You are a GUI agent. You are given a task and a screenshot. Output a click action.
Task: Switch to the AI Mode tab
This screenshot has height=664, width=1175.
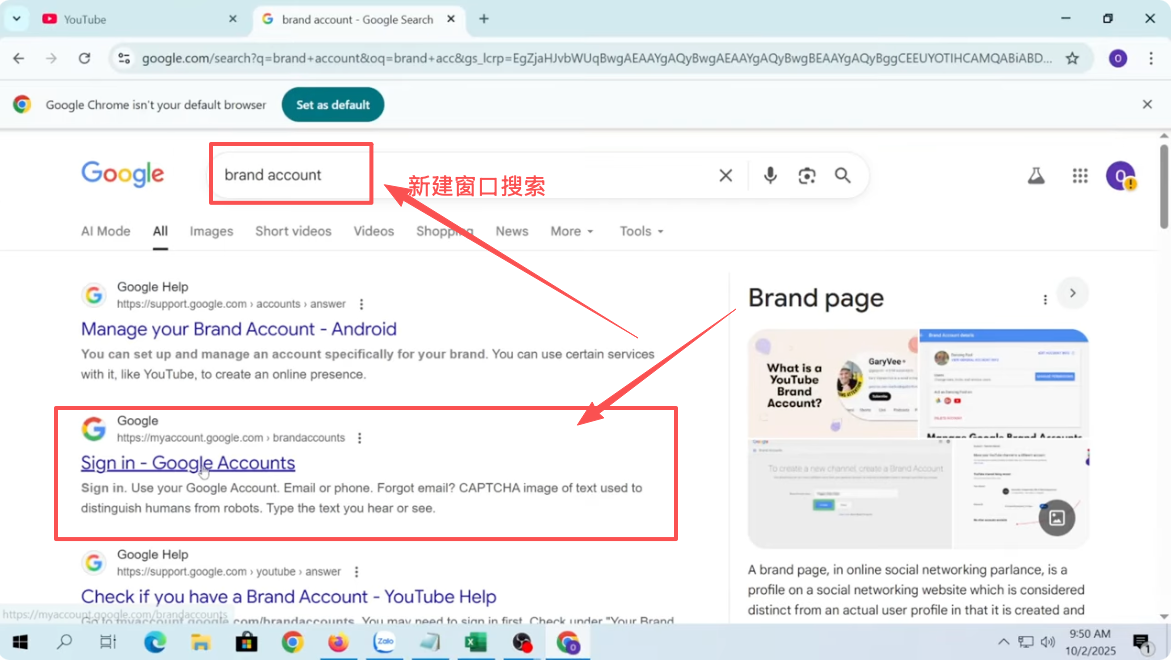pos(106,232)
